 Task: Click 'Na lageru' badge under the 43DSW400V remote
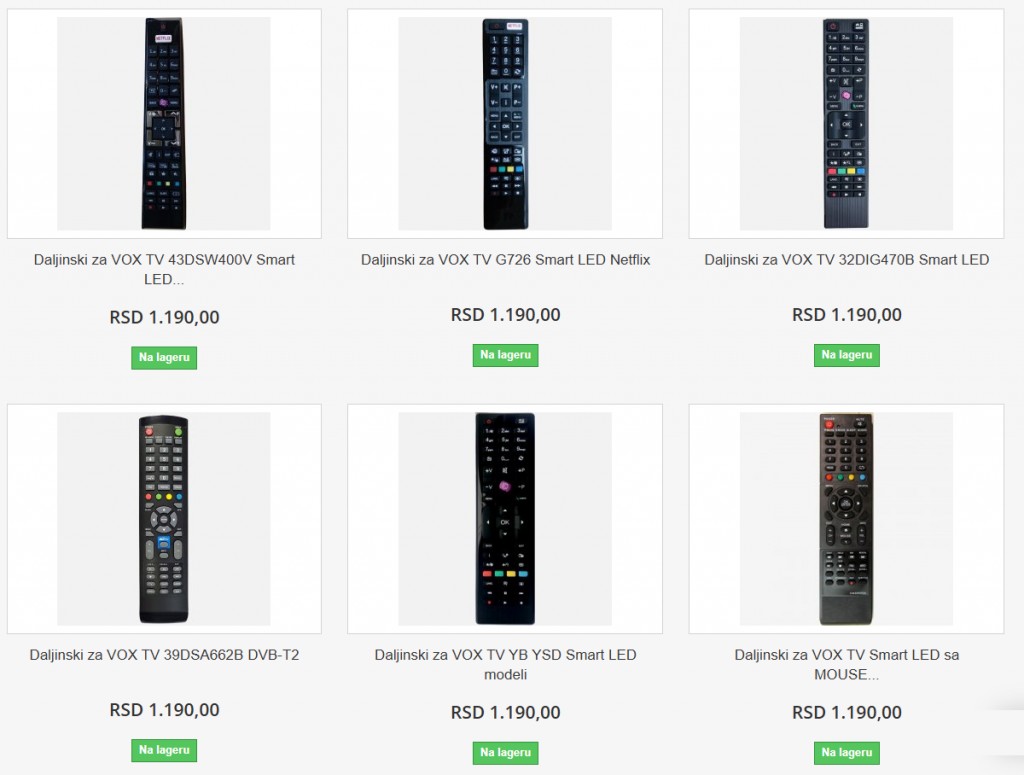(x=164, y=358)
